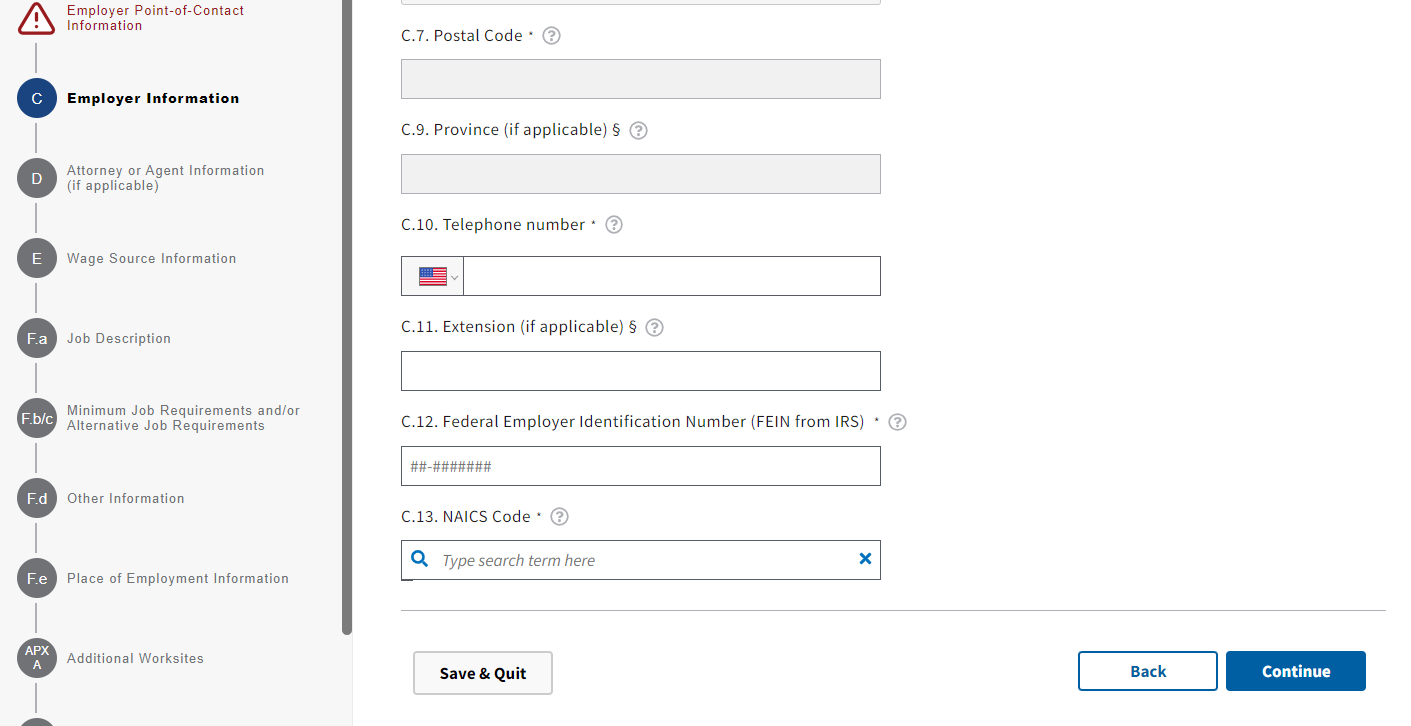Open help tooltip for C.10 Telephone number

[614, 225]
